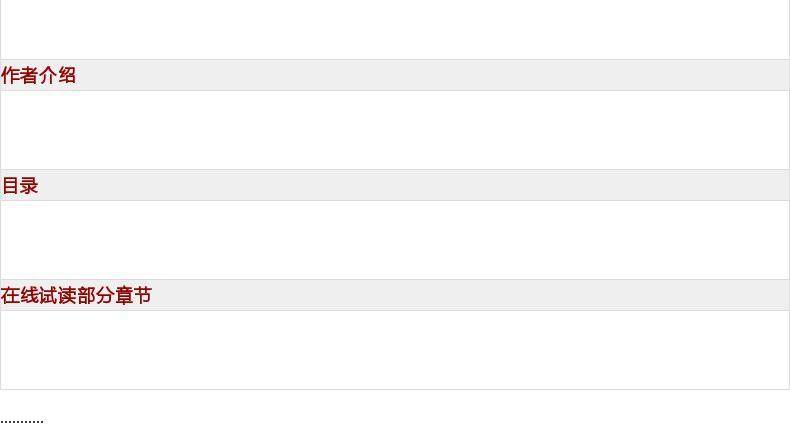Click the gray bar right of 作者介绍
Image resolution: width=790 pixels, height=443 pixels.
430,76
